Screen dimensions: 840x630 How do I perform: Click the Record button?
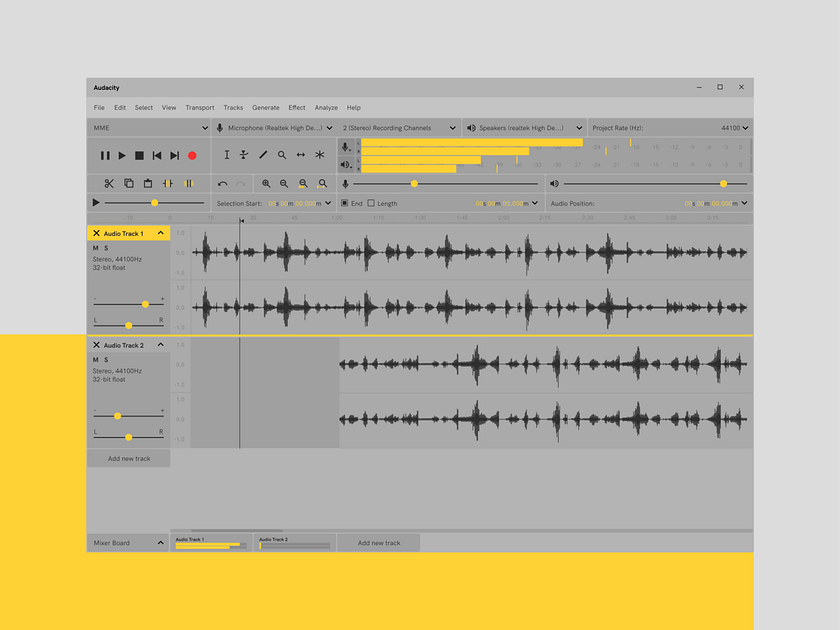coord(192,155)
